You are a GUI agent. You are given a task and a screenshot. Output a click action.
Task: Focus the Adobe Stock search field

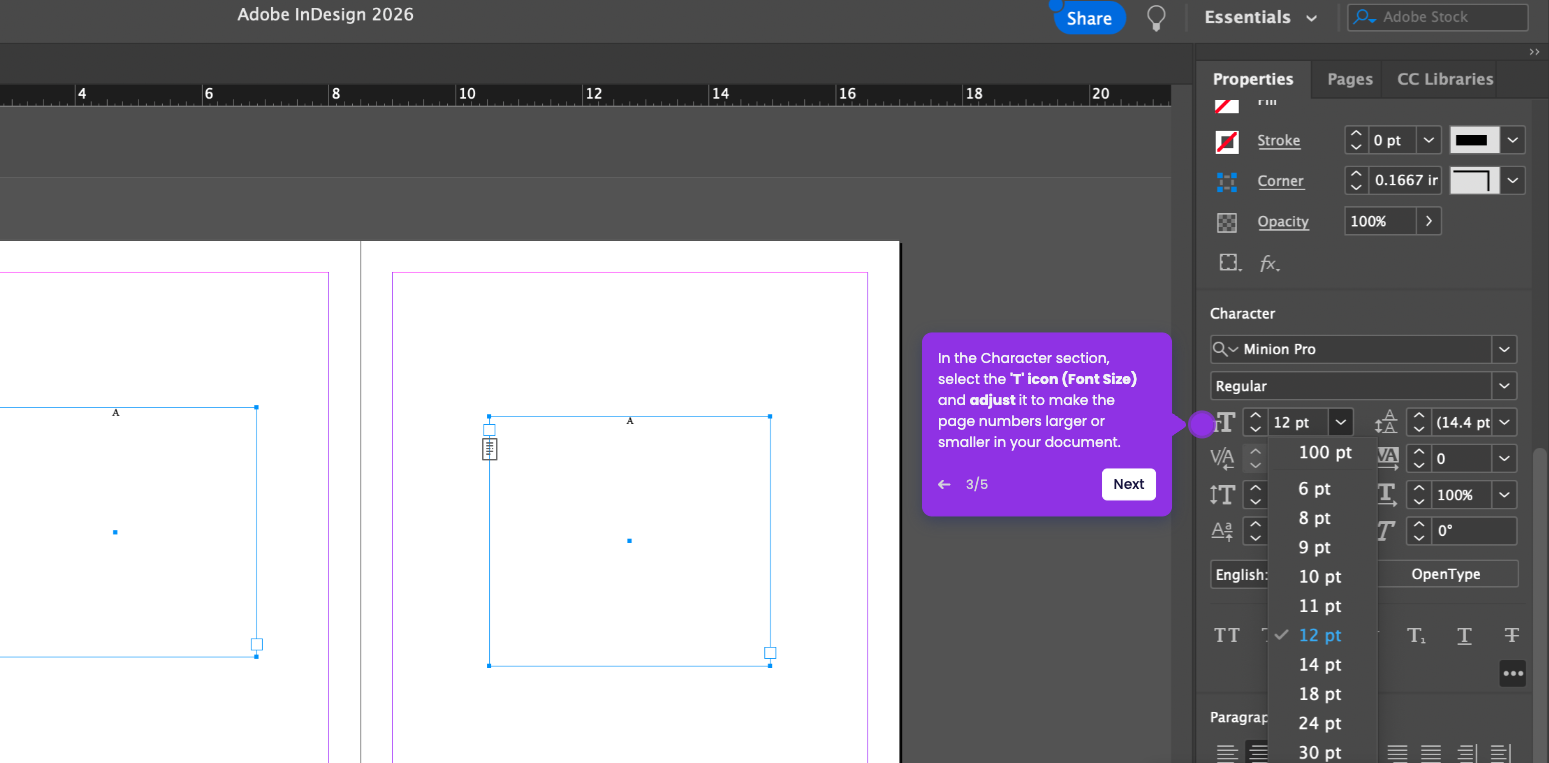(x=1438, y=17)
